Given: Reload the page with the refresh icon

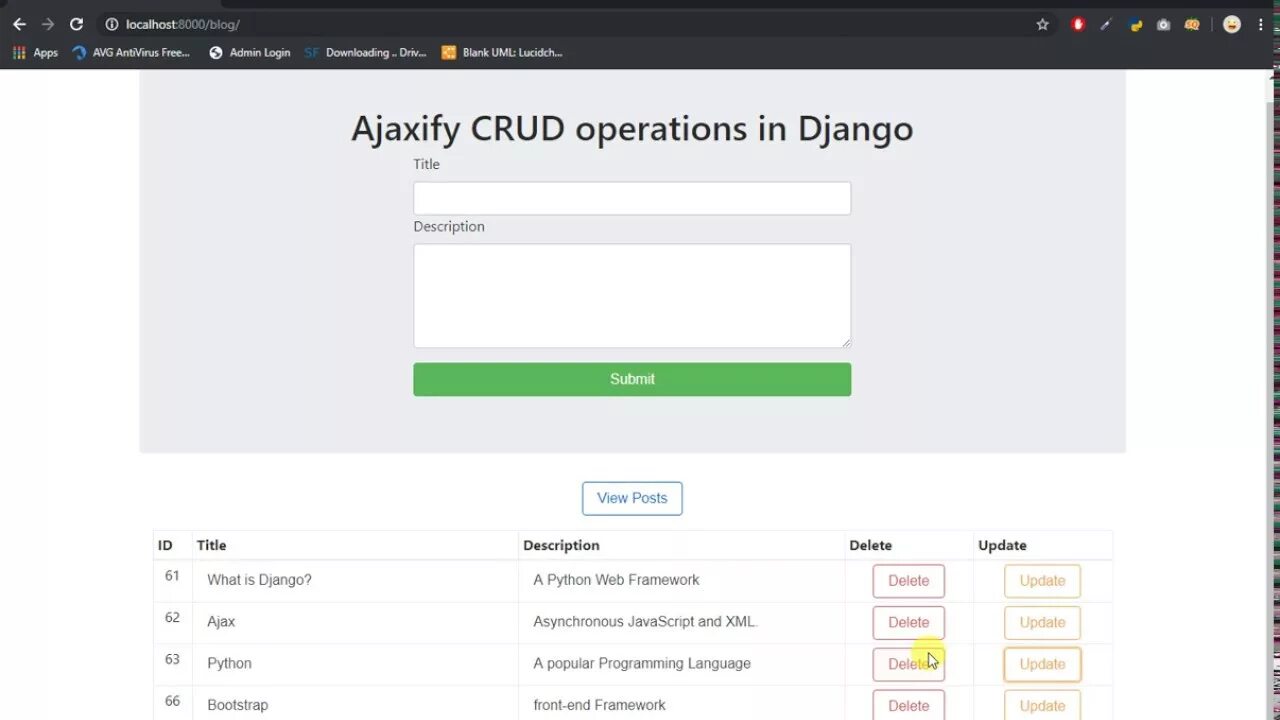Looking at the screenshot, I should tap(76, 24).
